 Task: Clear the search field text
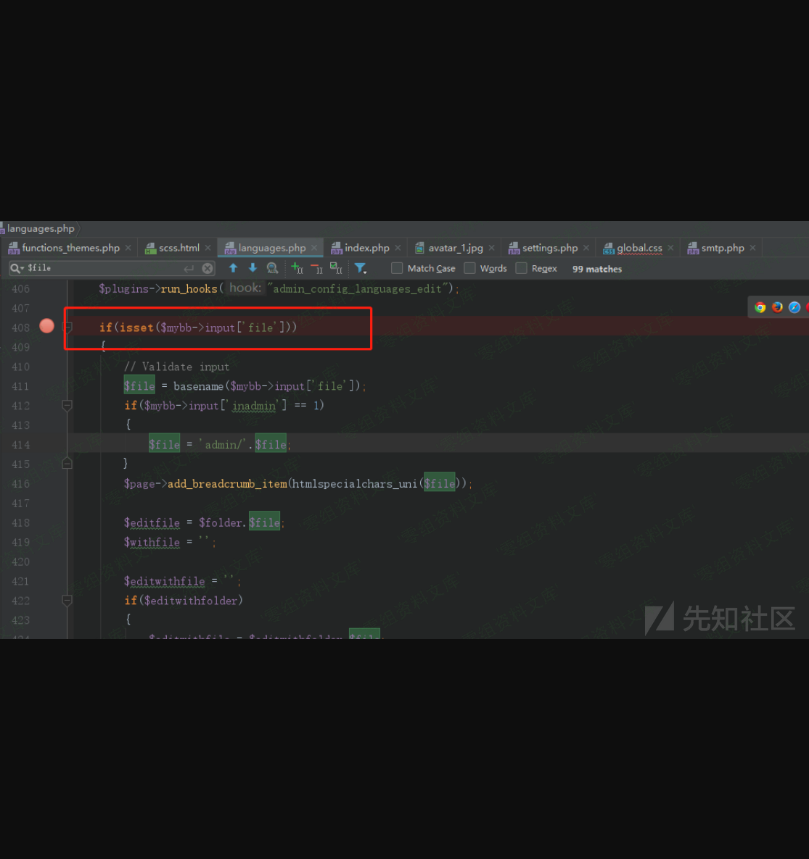click(208, 268)
